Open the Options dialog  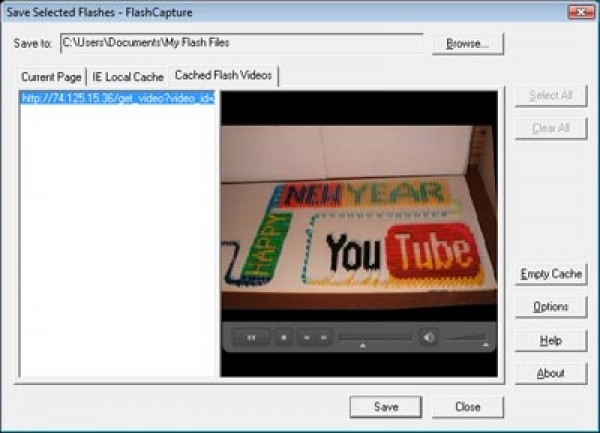[551, 307]
